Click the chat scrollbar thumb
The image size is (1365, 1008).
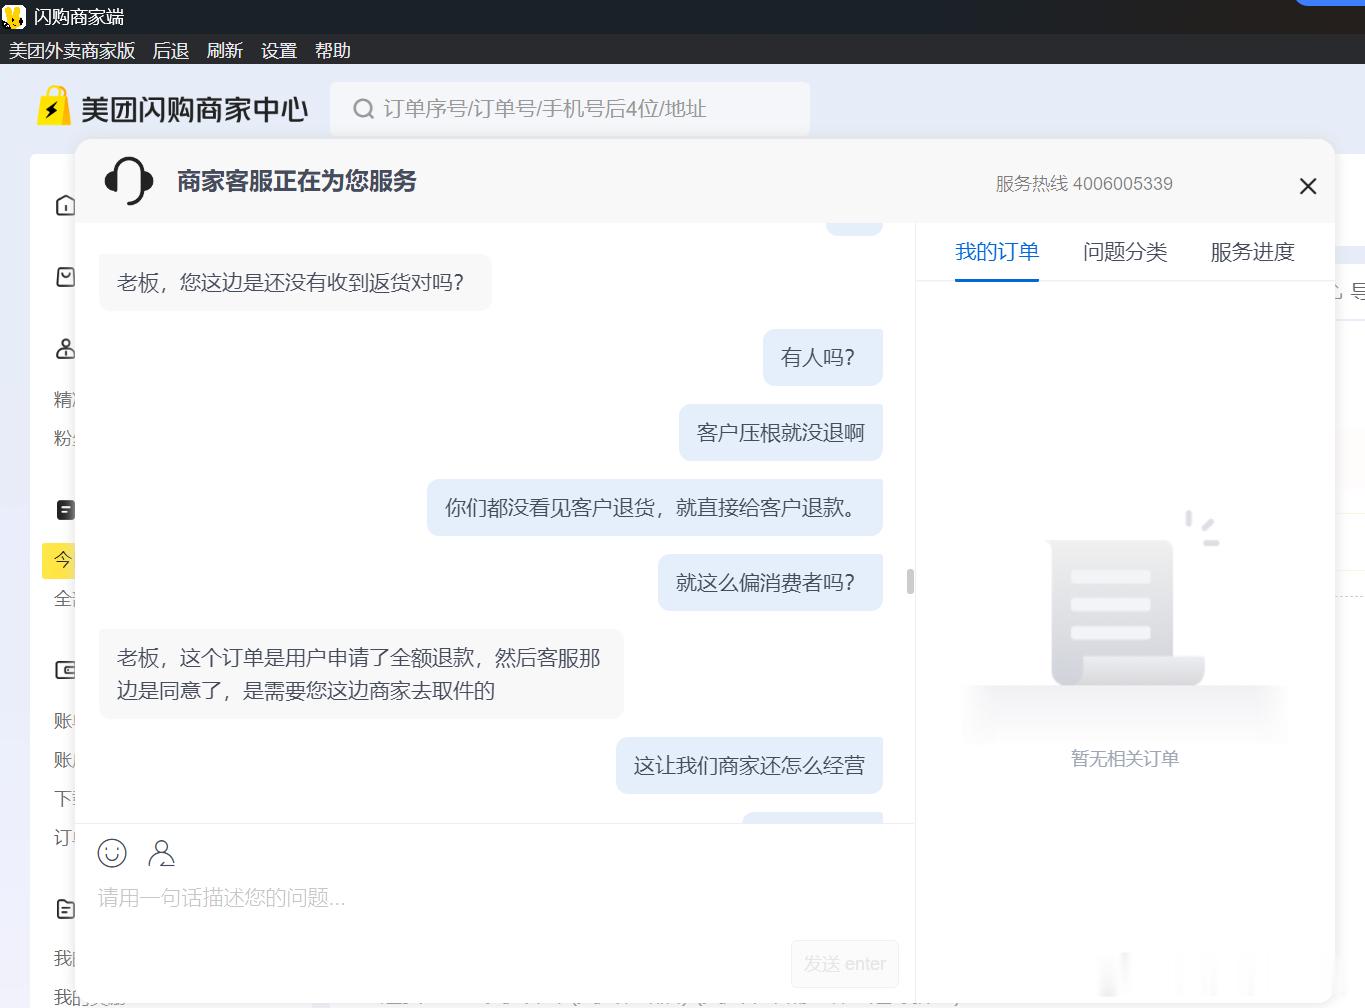click(x=910, y=581)
